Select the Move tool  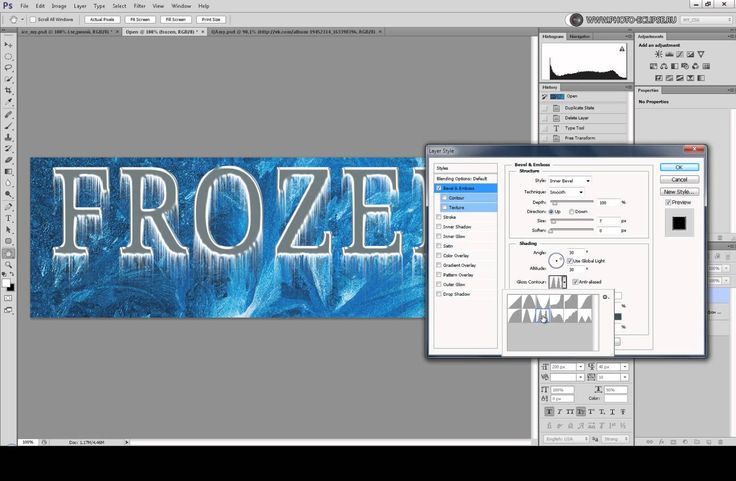(x=8, y=45)
